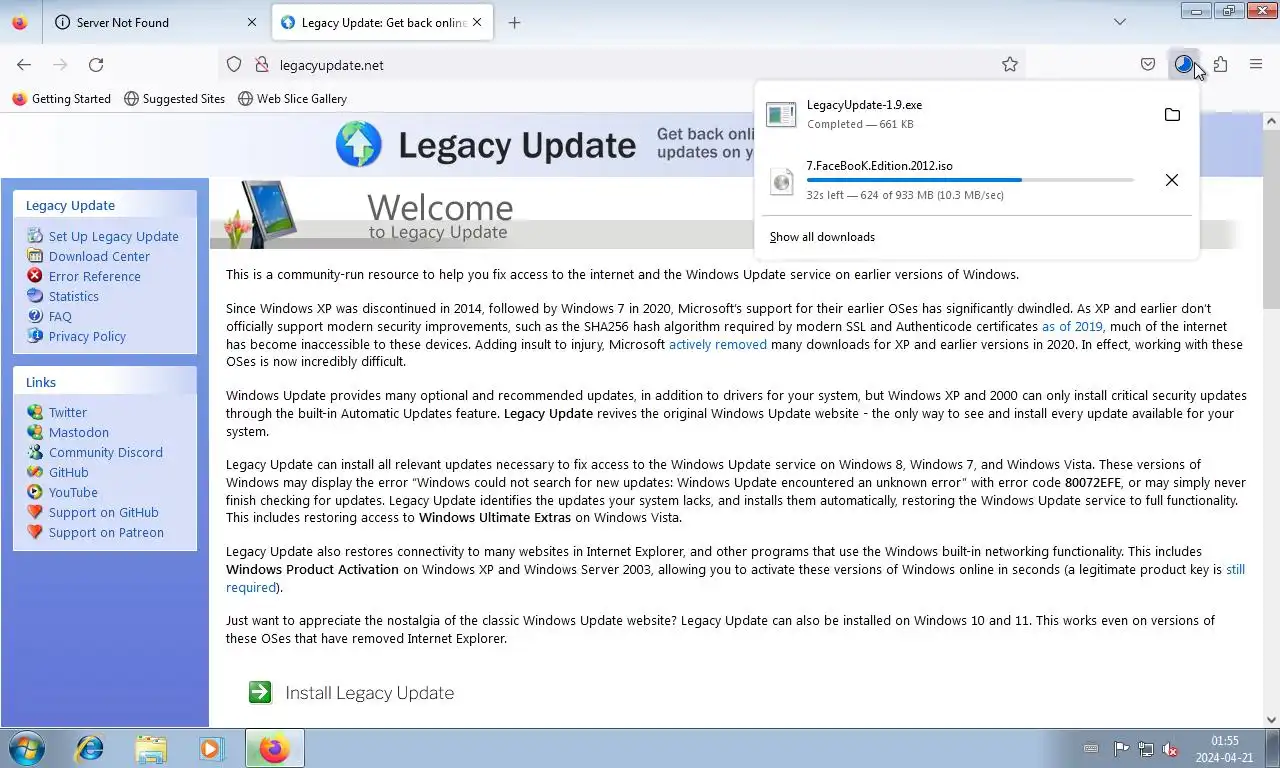This screenshot has width=1280, height=768.
Task: Click the muted volume tray icon
Action: point(1171,749)
